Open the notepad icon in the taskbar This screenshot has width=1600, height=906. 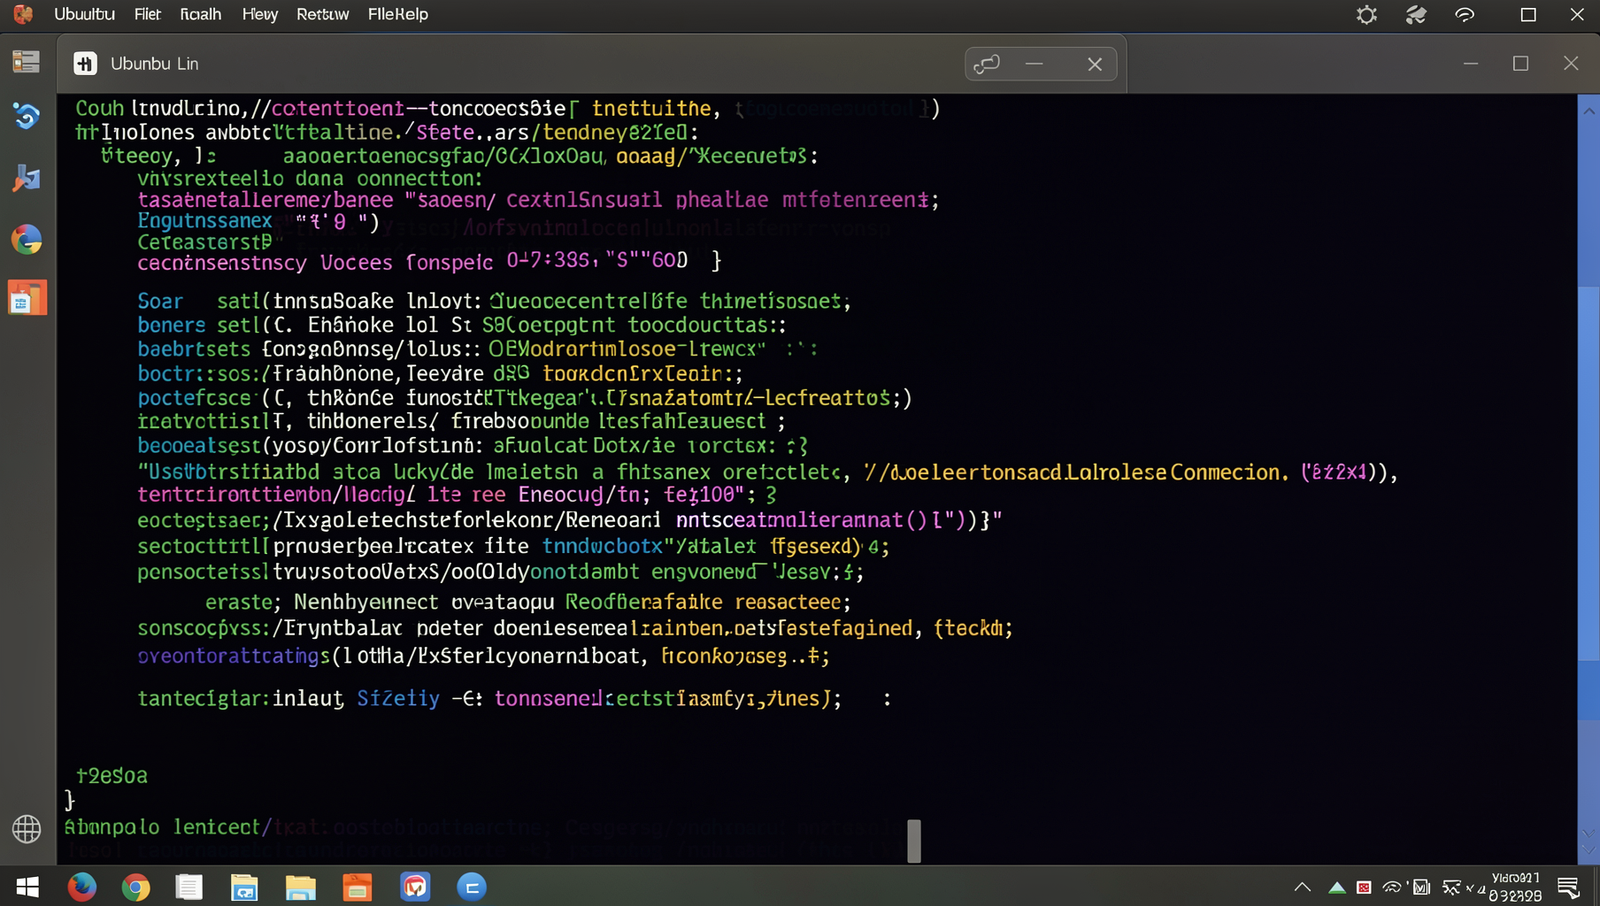coord(189,887)
